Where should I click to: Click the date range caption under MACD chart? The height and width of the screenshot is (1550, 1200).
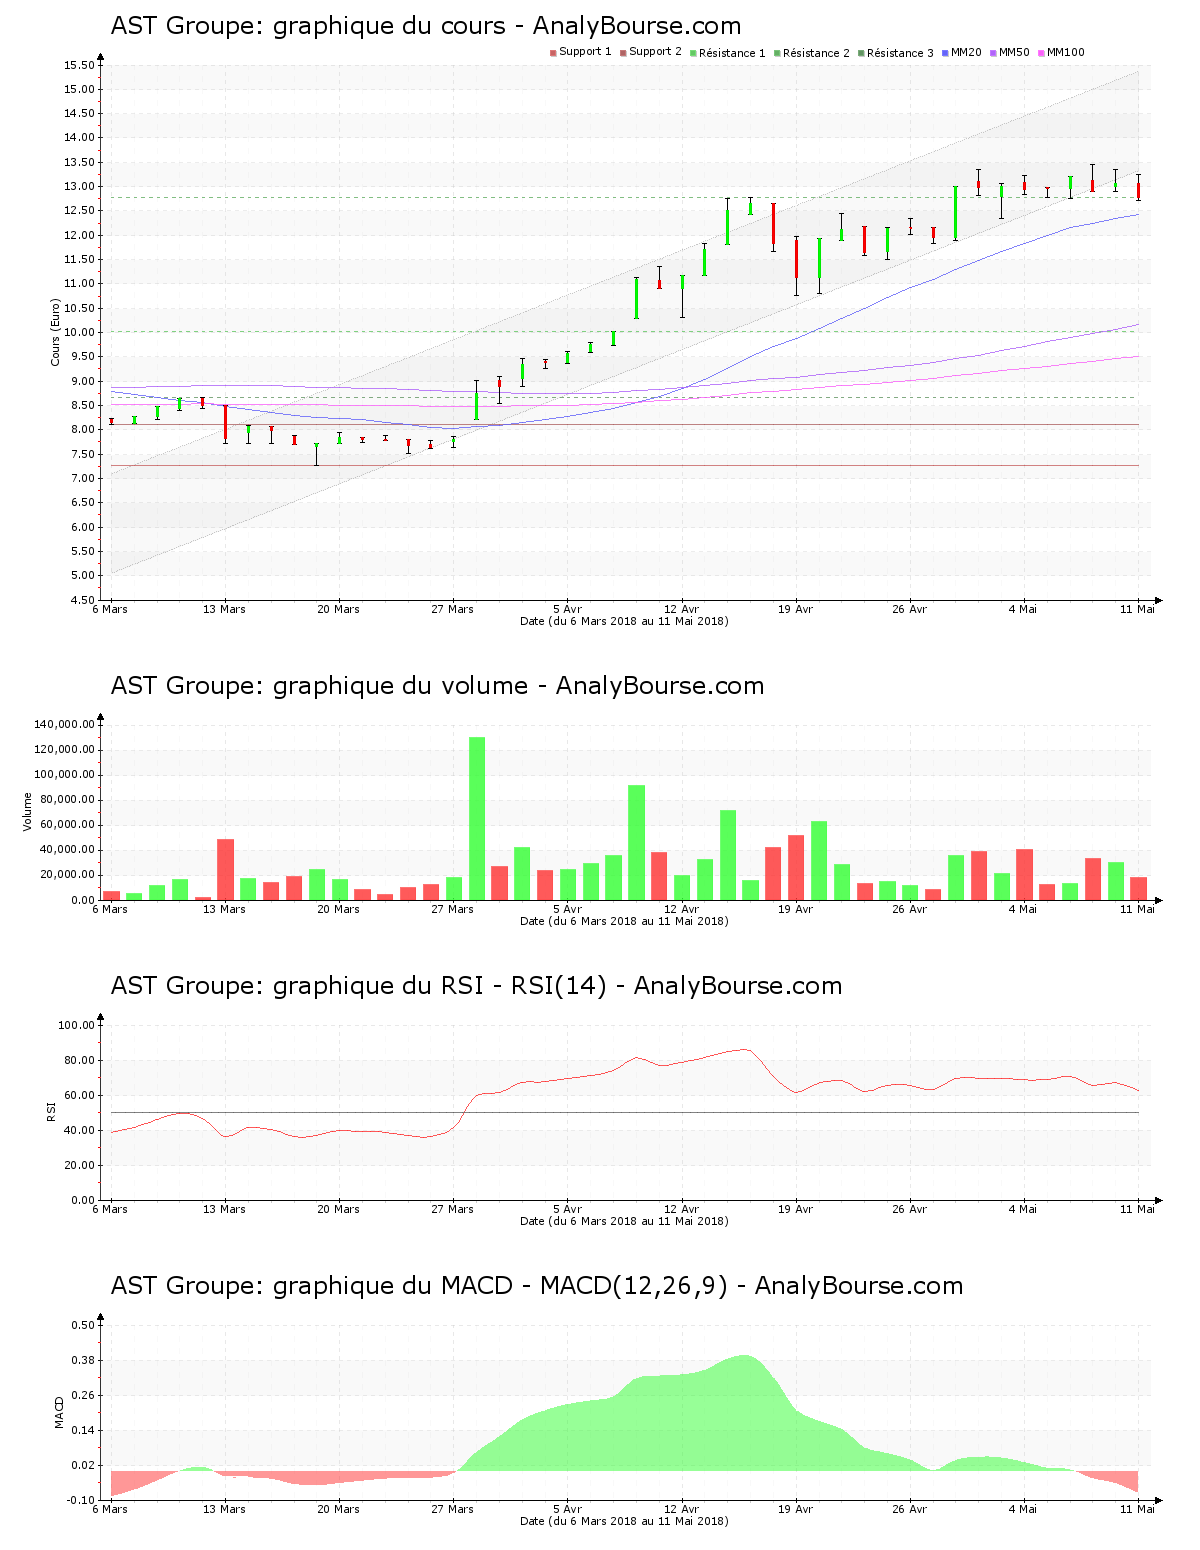625,1521
